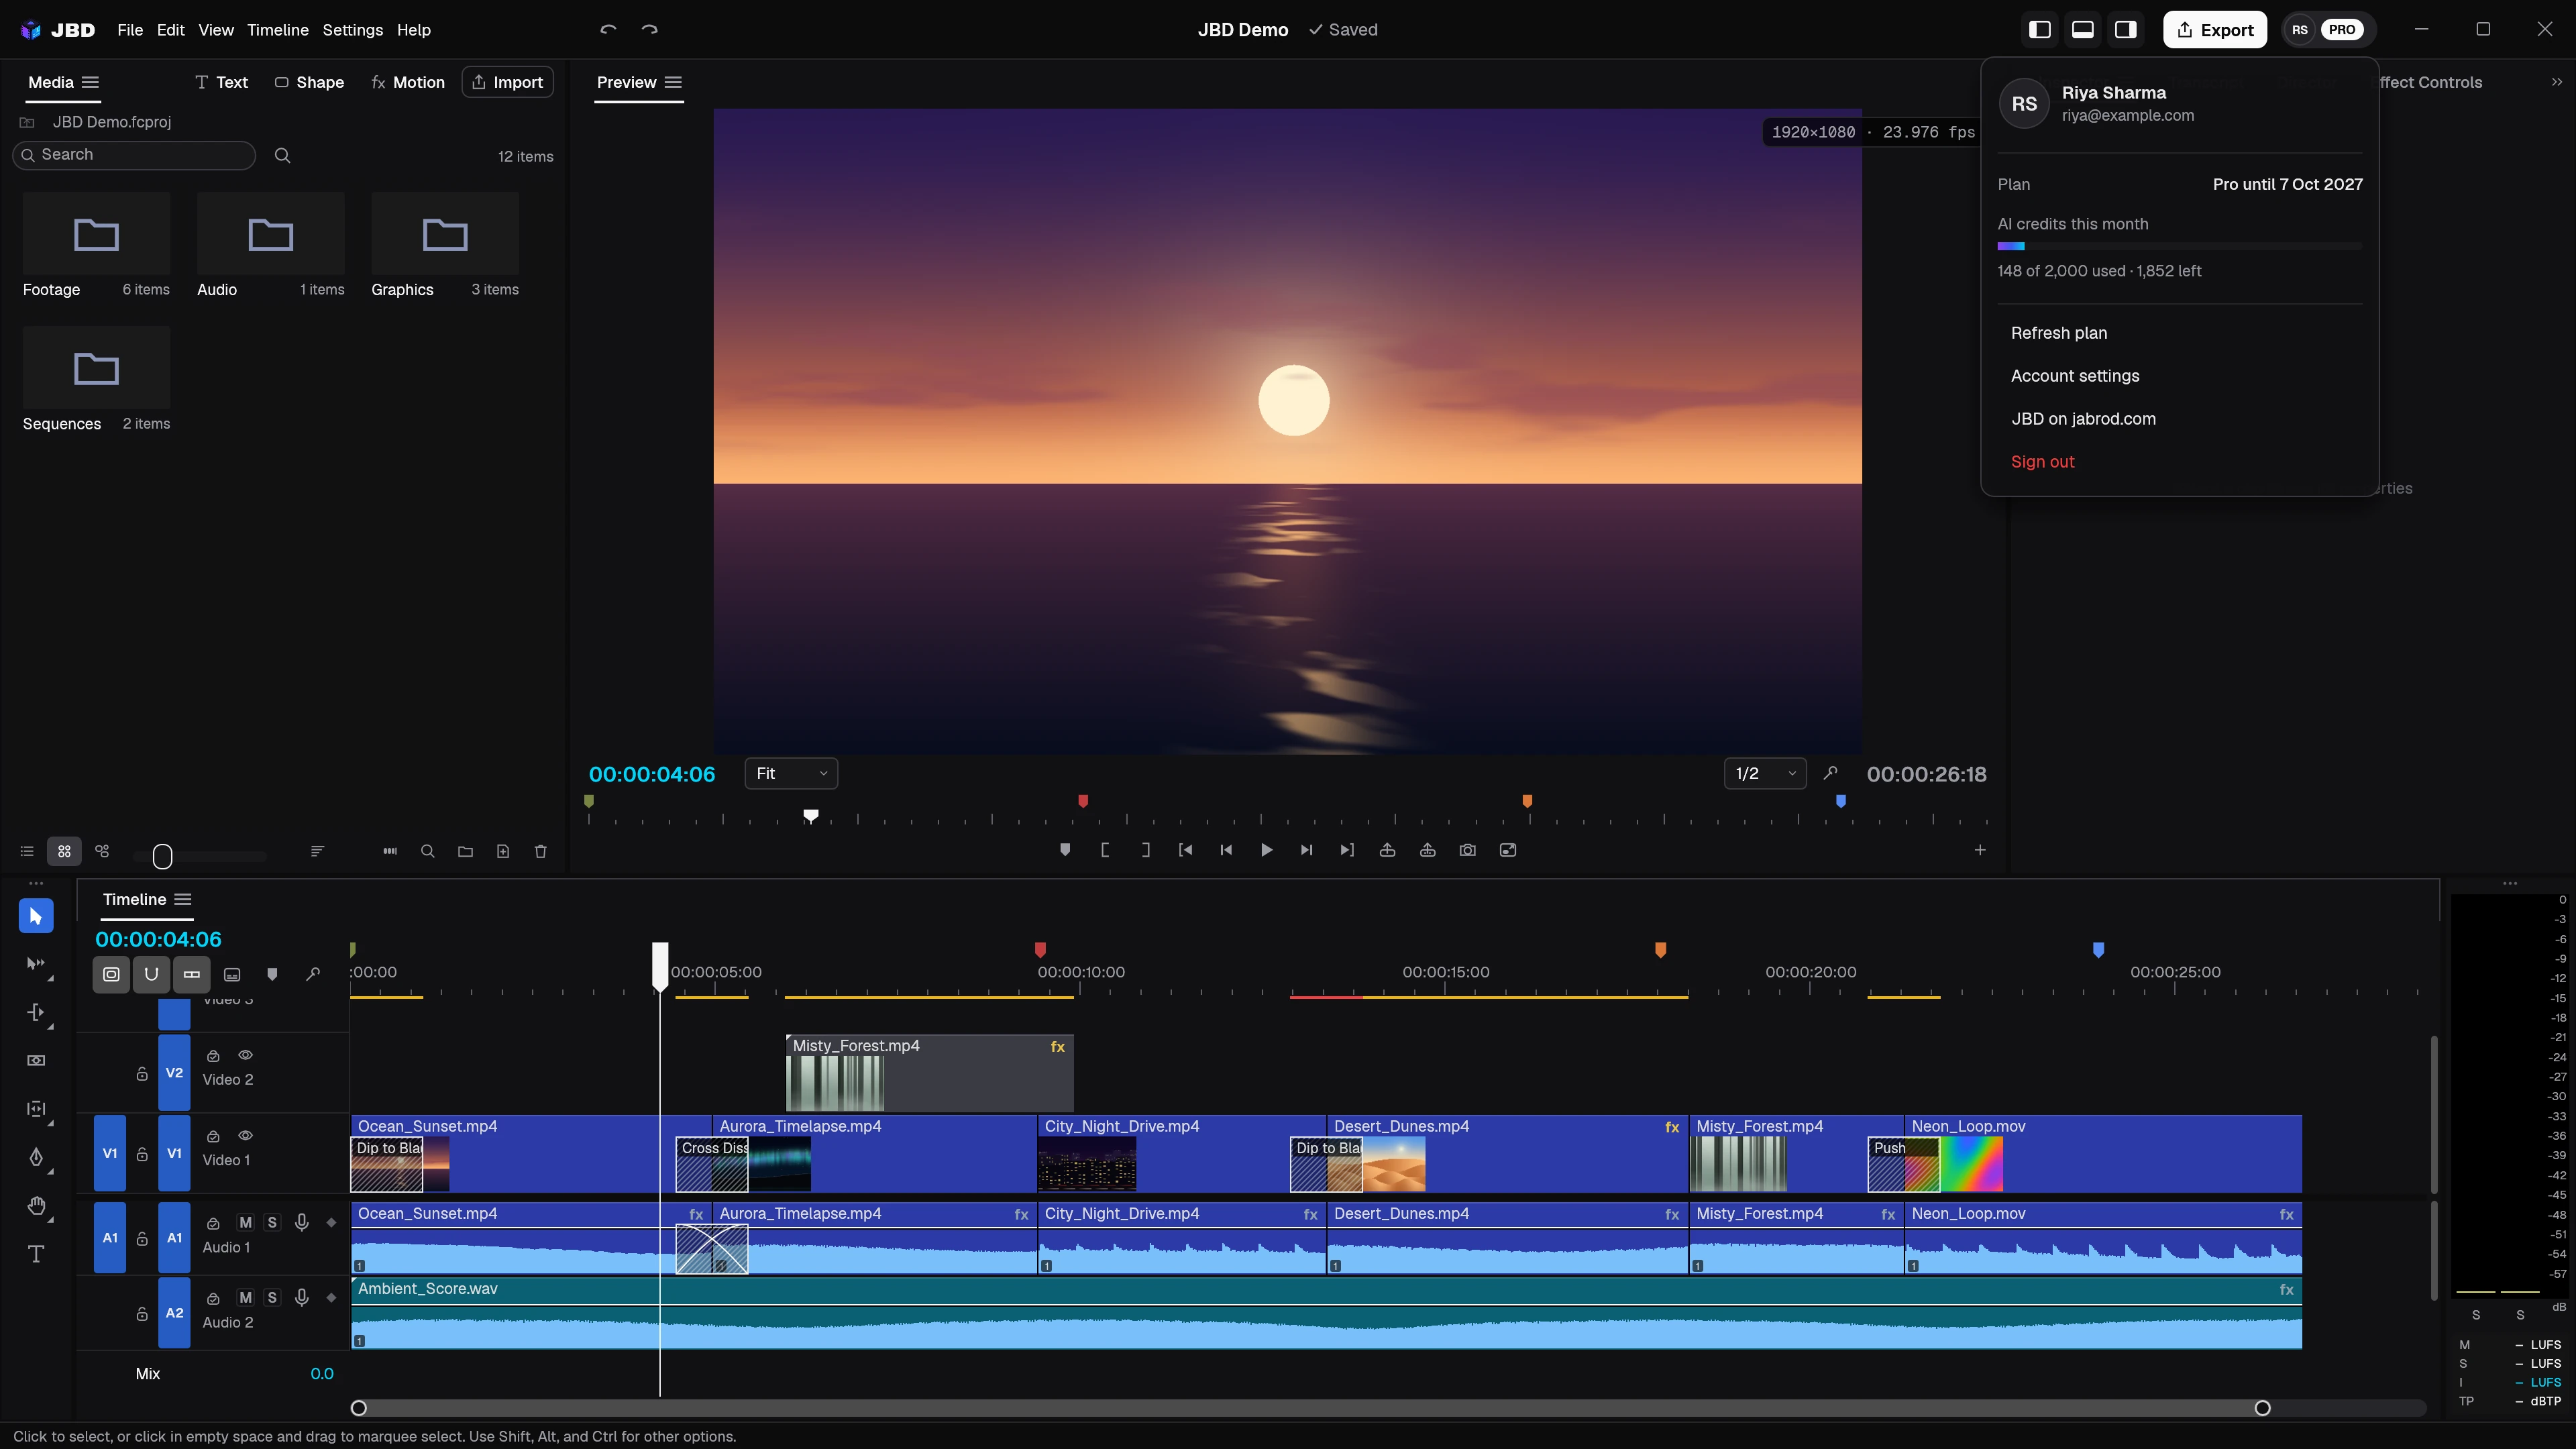Screen dimensions: 2576x1449
Task: Step forward one frame in preview
Action: pos(1306,850)
